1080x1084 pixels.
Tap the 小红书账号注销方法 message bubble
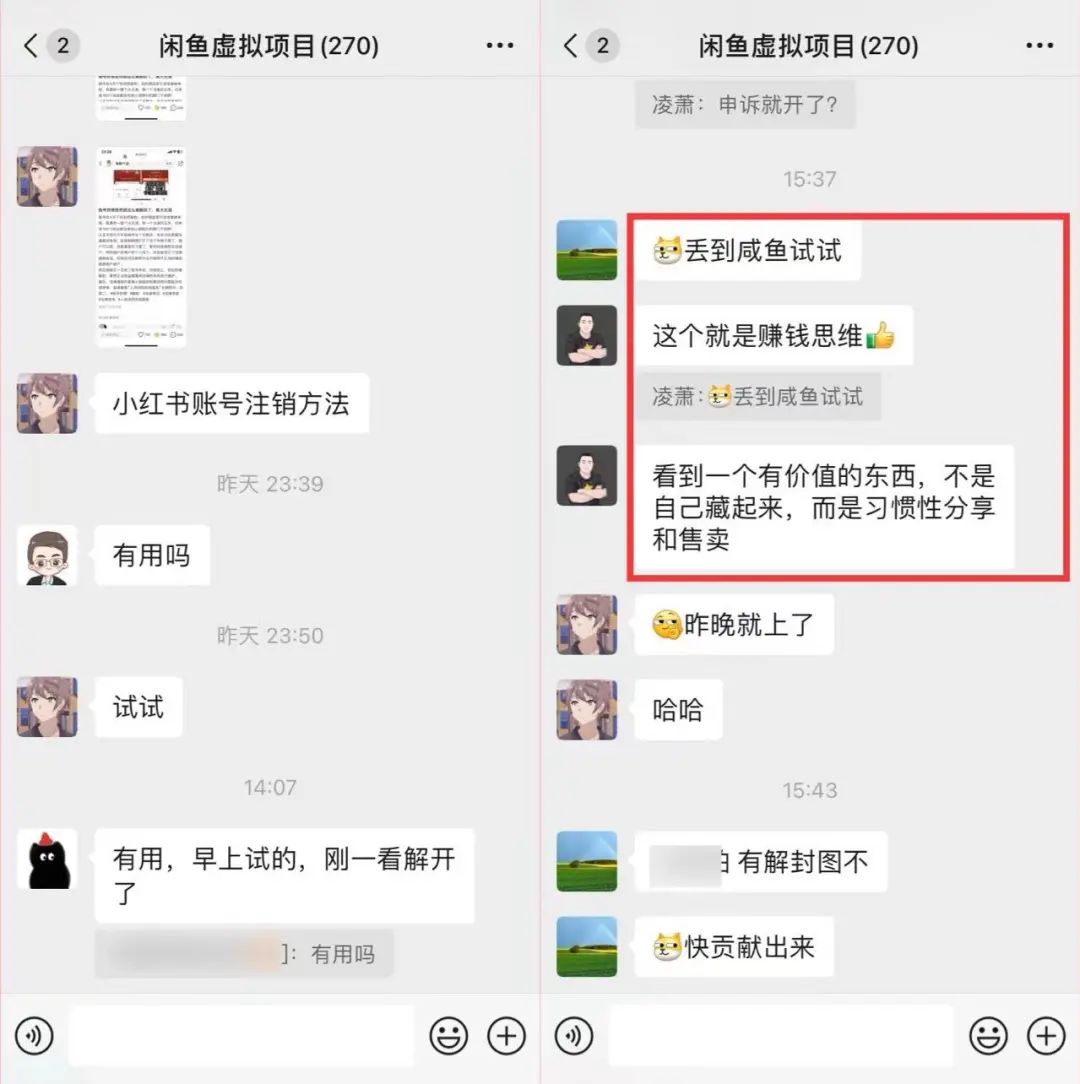[x=232, y=404]
